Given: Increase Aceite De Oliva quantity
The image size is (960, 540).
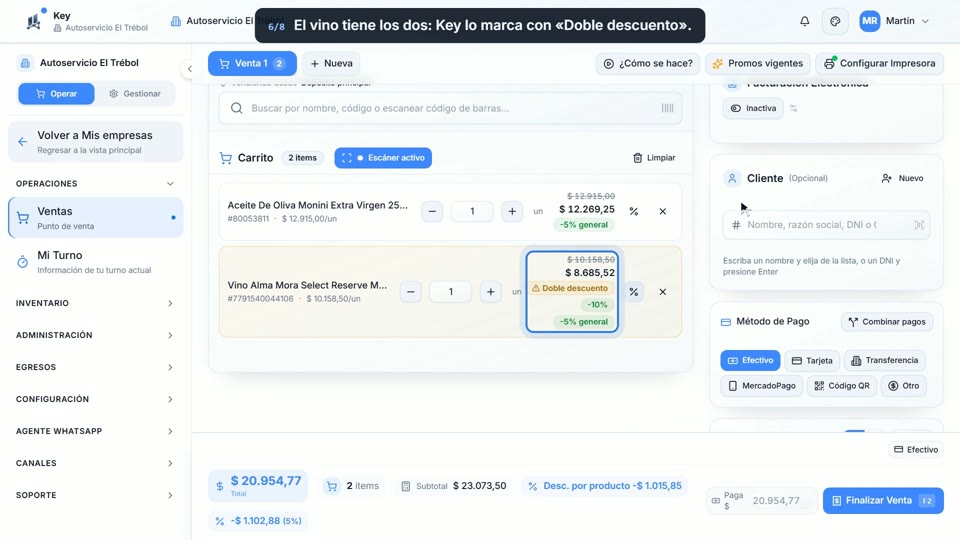Looking at the screenshot, I should [x=512, y=211].
